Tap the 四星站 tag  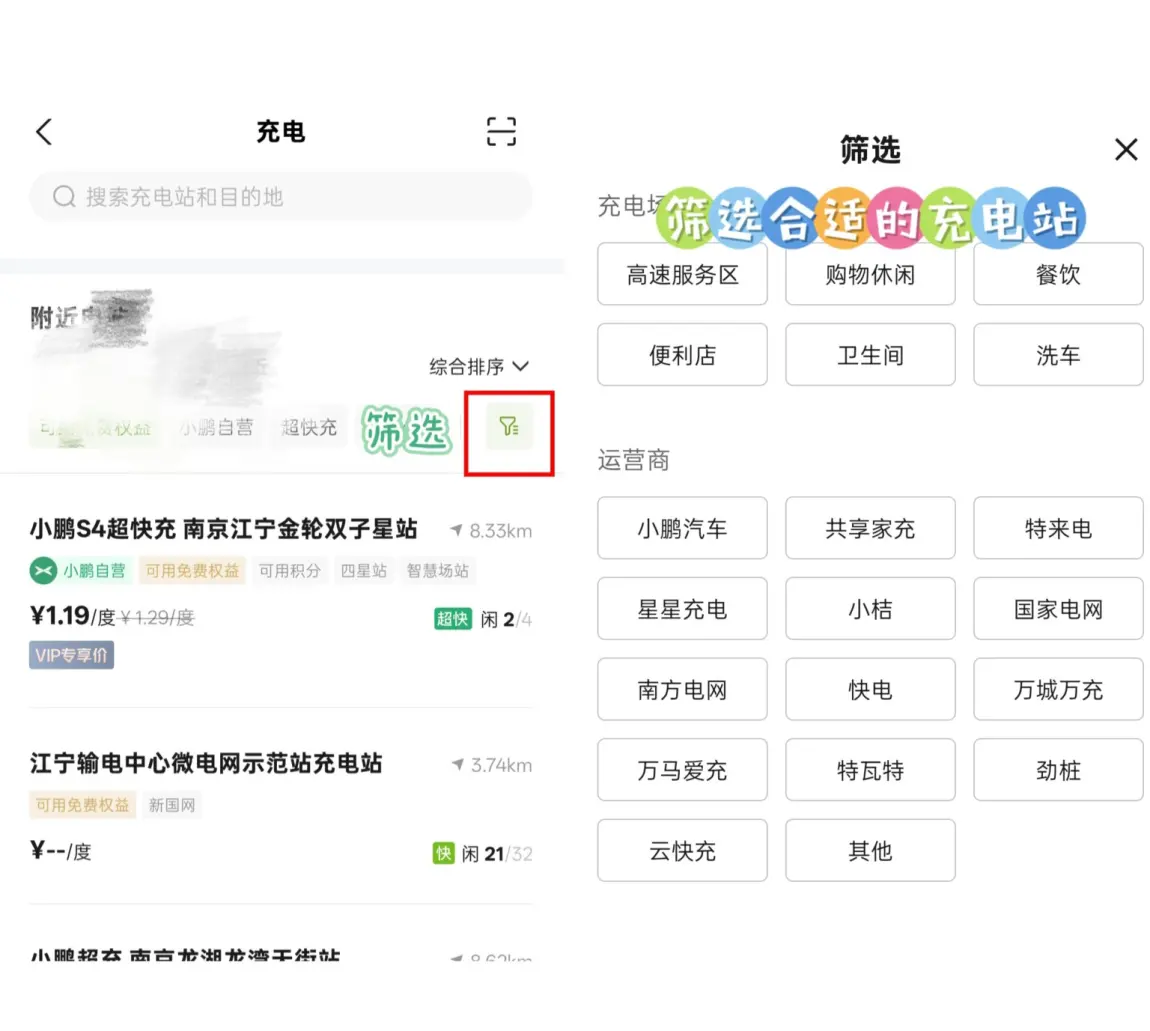(364, 570)
